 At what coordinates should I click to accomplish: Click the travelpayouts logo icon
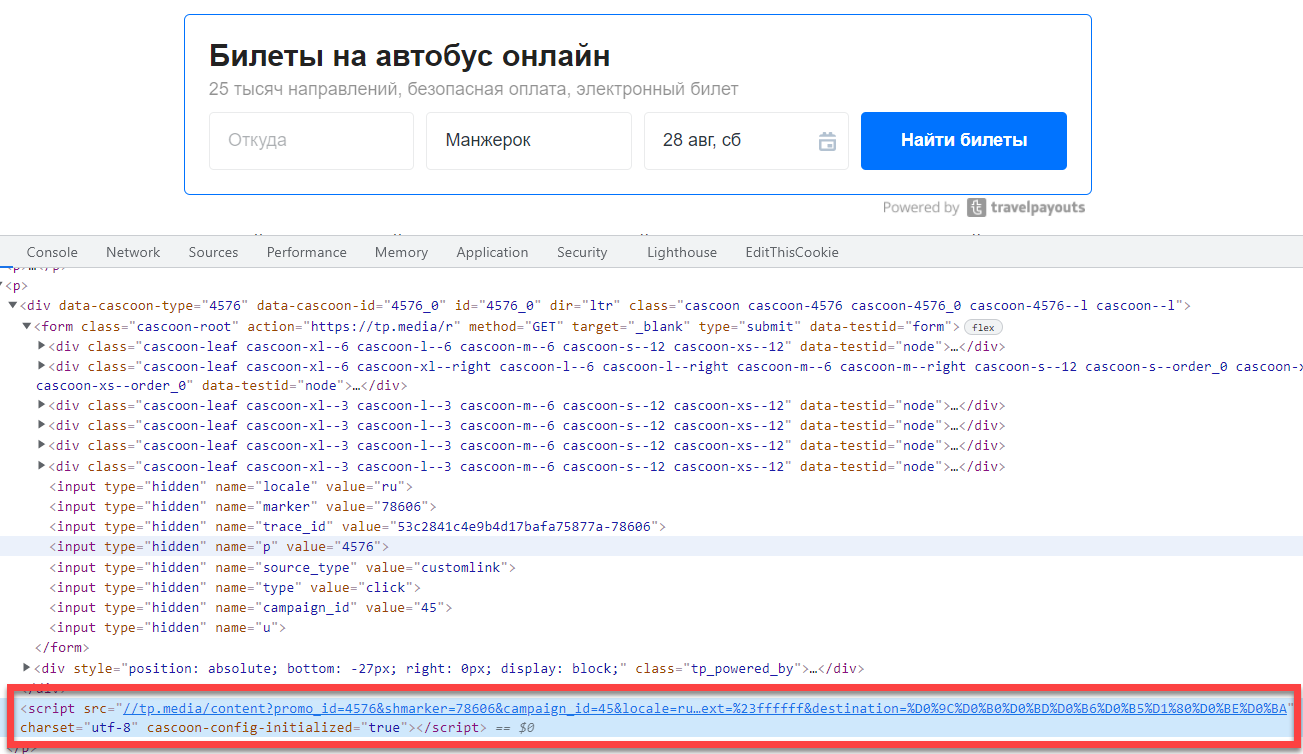[977, 208]
